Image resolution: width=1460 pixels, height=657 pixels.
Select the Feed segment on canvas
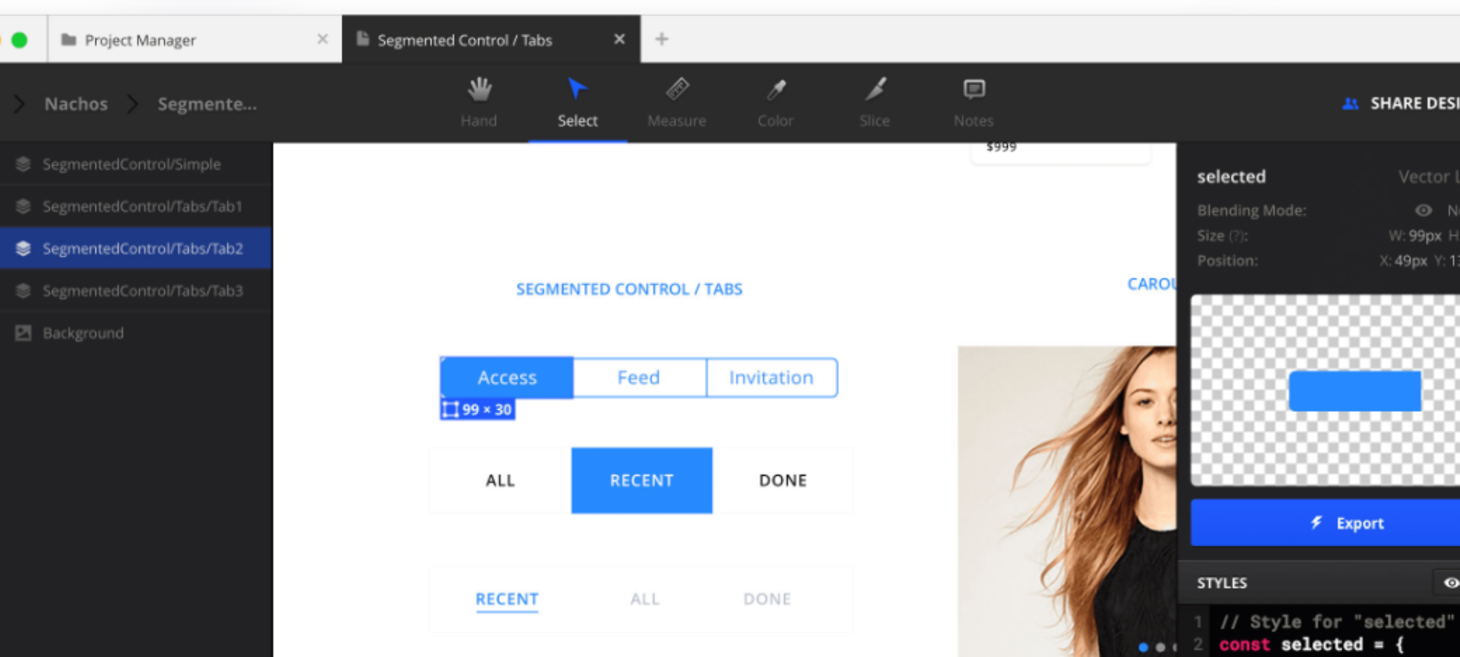click(x=639, y=377)
